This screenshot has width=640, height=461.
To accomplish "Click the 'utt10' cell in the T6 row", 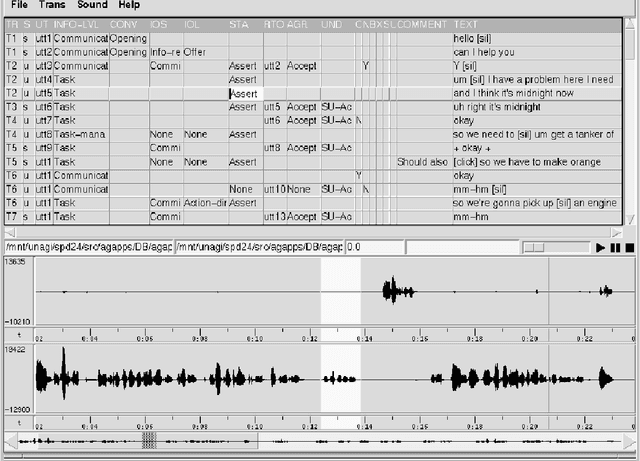I will coord(275,189).
